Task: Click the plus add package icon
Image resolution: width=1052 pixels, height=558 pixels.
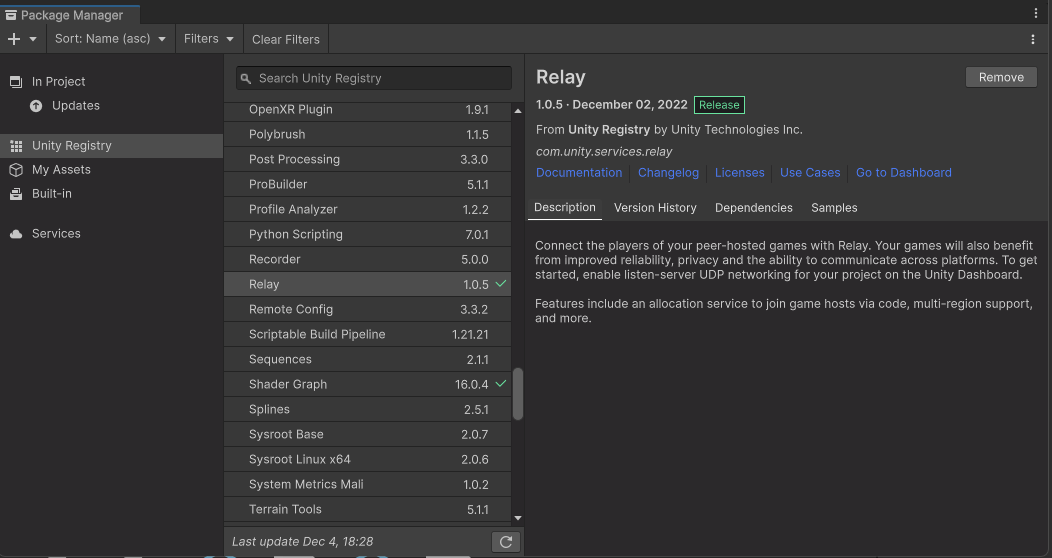Action: point(14,39)
